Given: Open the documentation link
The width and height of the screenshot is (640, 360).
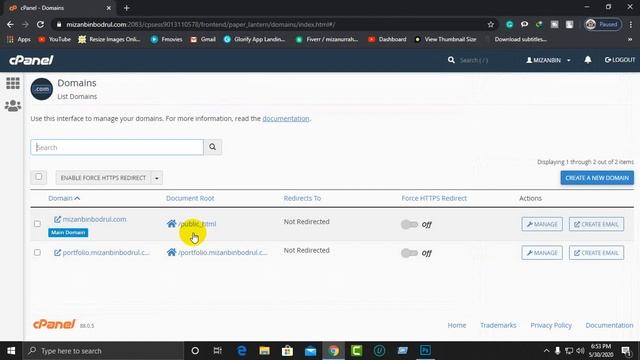Looking at the screenshot, I should (x=286, y=118).
